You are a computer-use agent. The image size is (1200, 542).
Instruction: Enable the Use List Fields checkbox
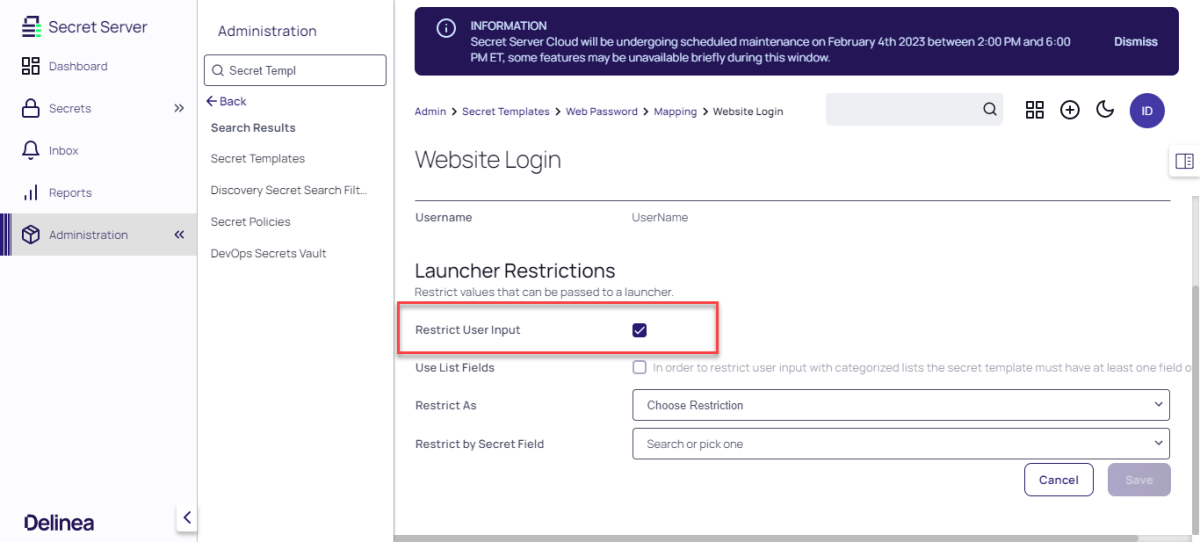click(640, 368)
